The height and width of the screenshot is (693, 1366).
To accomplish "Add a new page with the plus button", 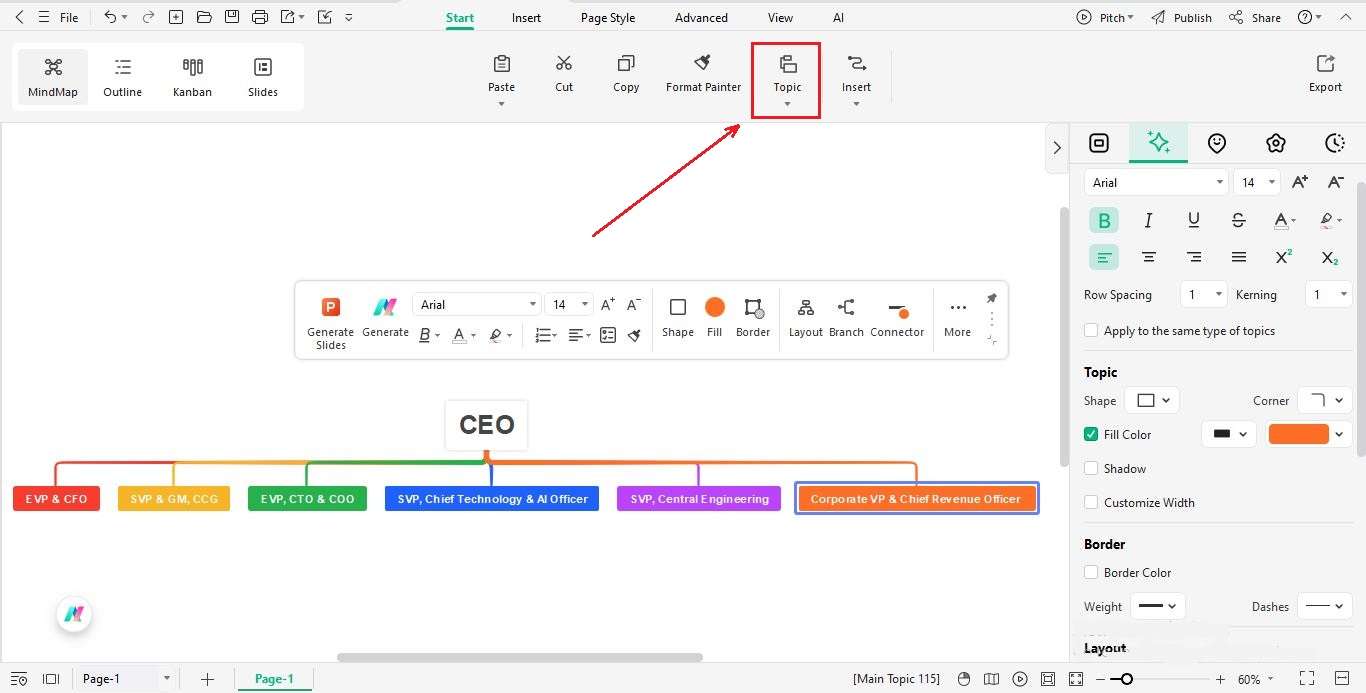I will pos(207,679).
